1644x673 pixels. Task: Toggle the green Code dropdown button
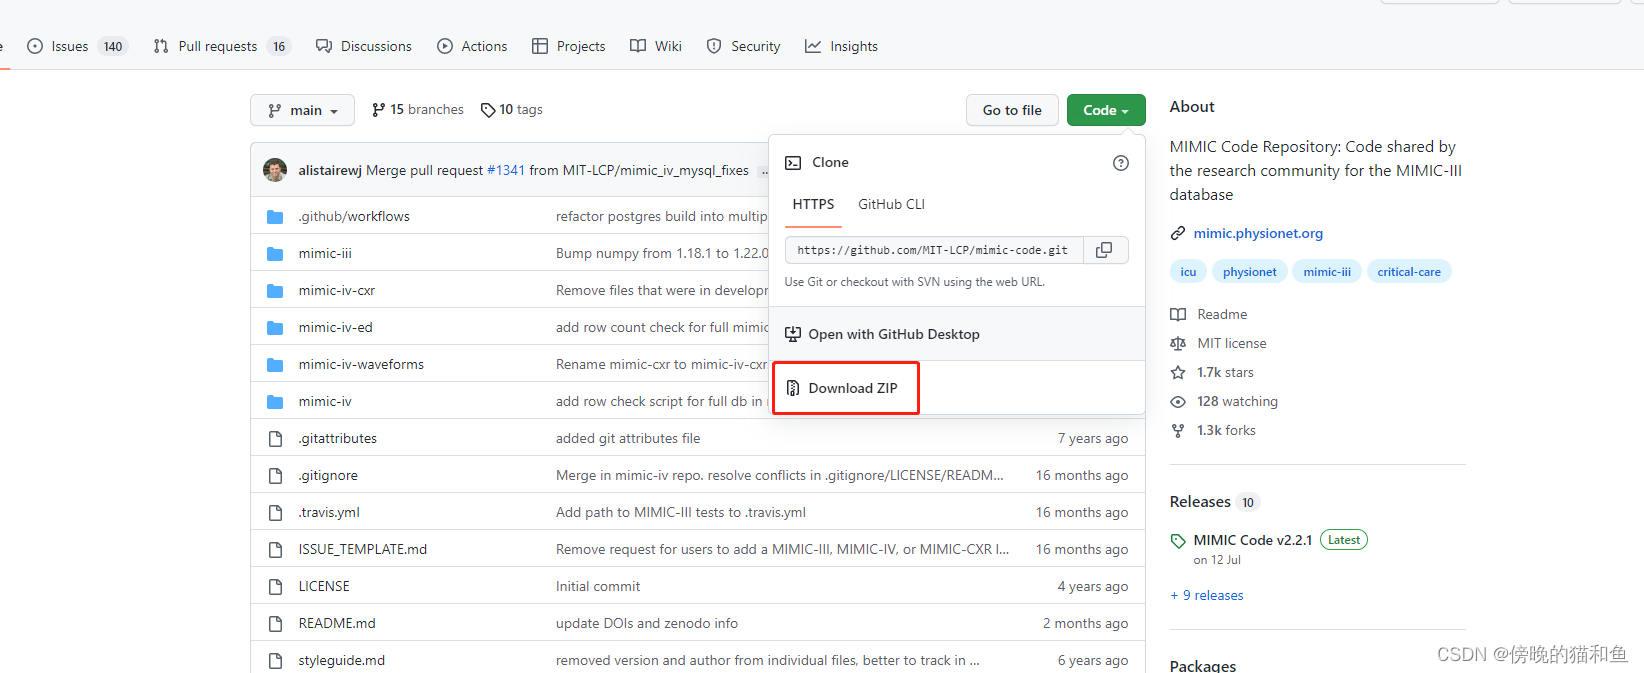1106,110
